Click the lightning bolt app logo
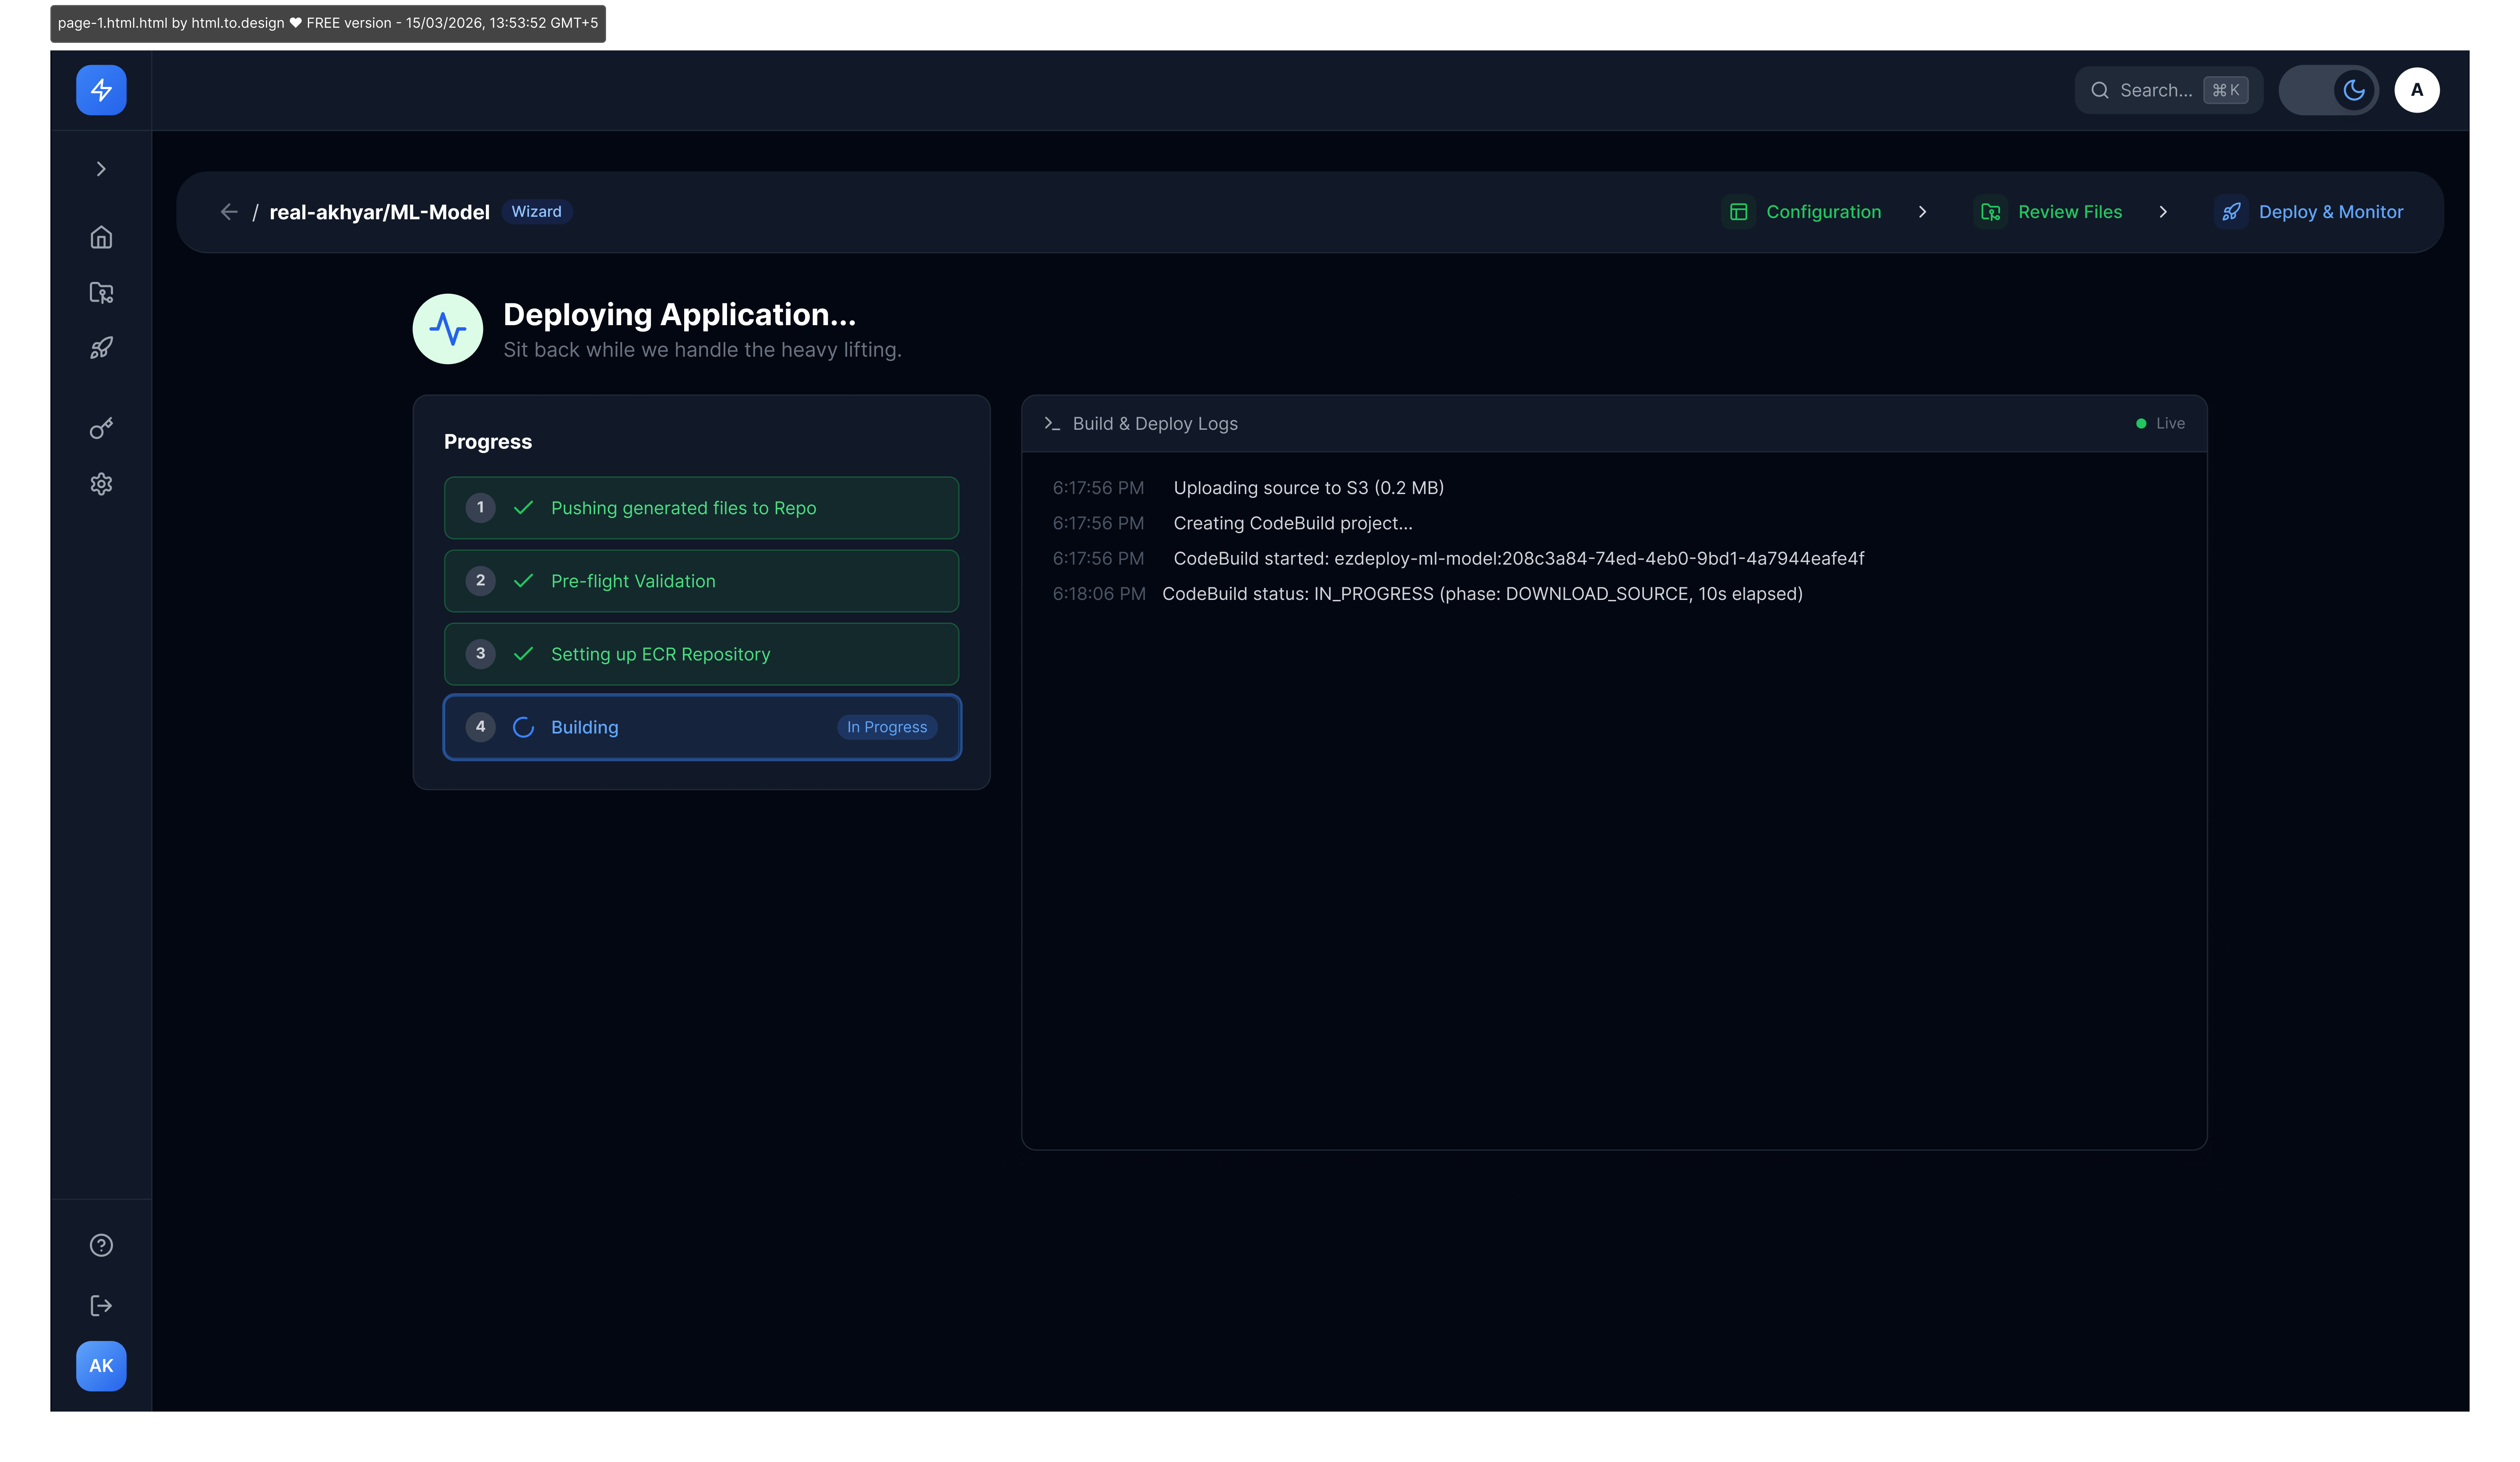 coord(100,90)
